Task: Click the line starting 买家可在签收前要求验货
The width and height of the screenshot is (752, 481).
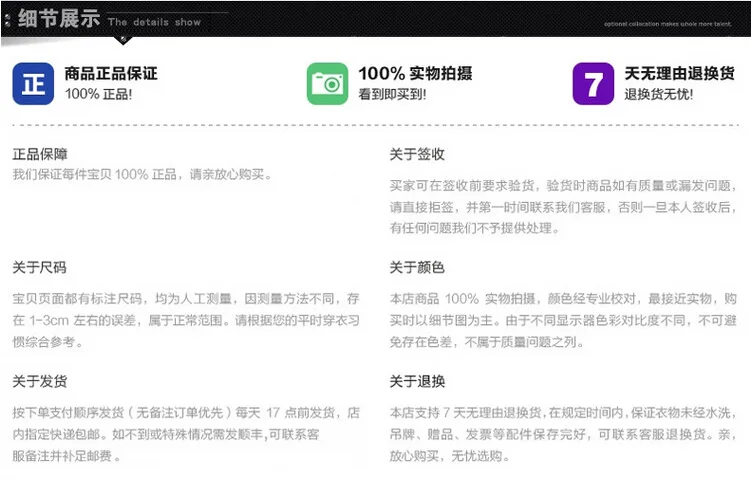Action: click(563, 186)
